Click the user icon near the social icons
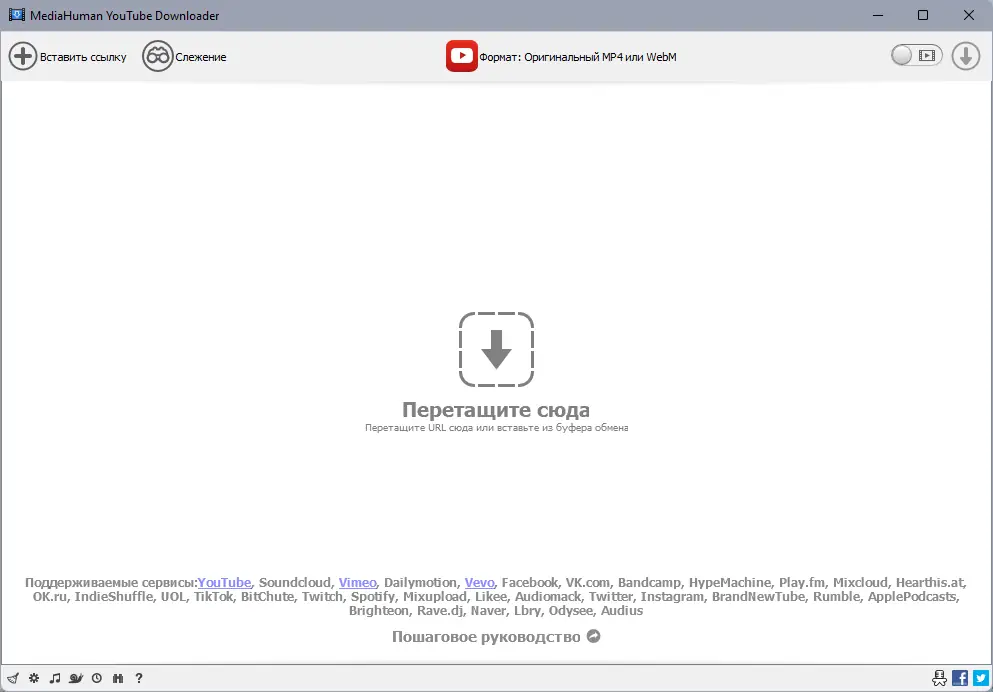The height and width of the screenshot is (692, 993). click(939, 678)
